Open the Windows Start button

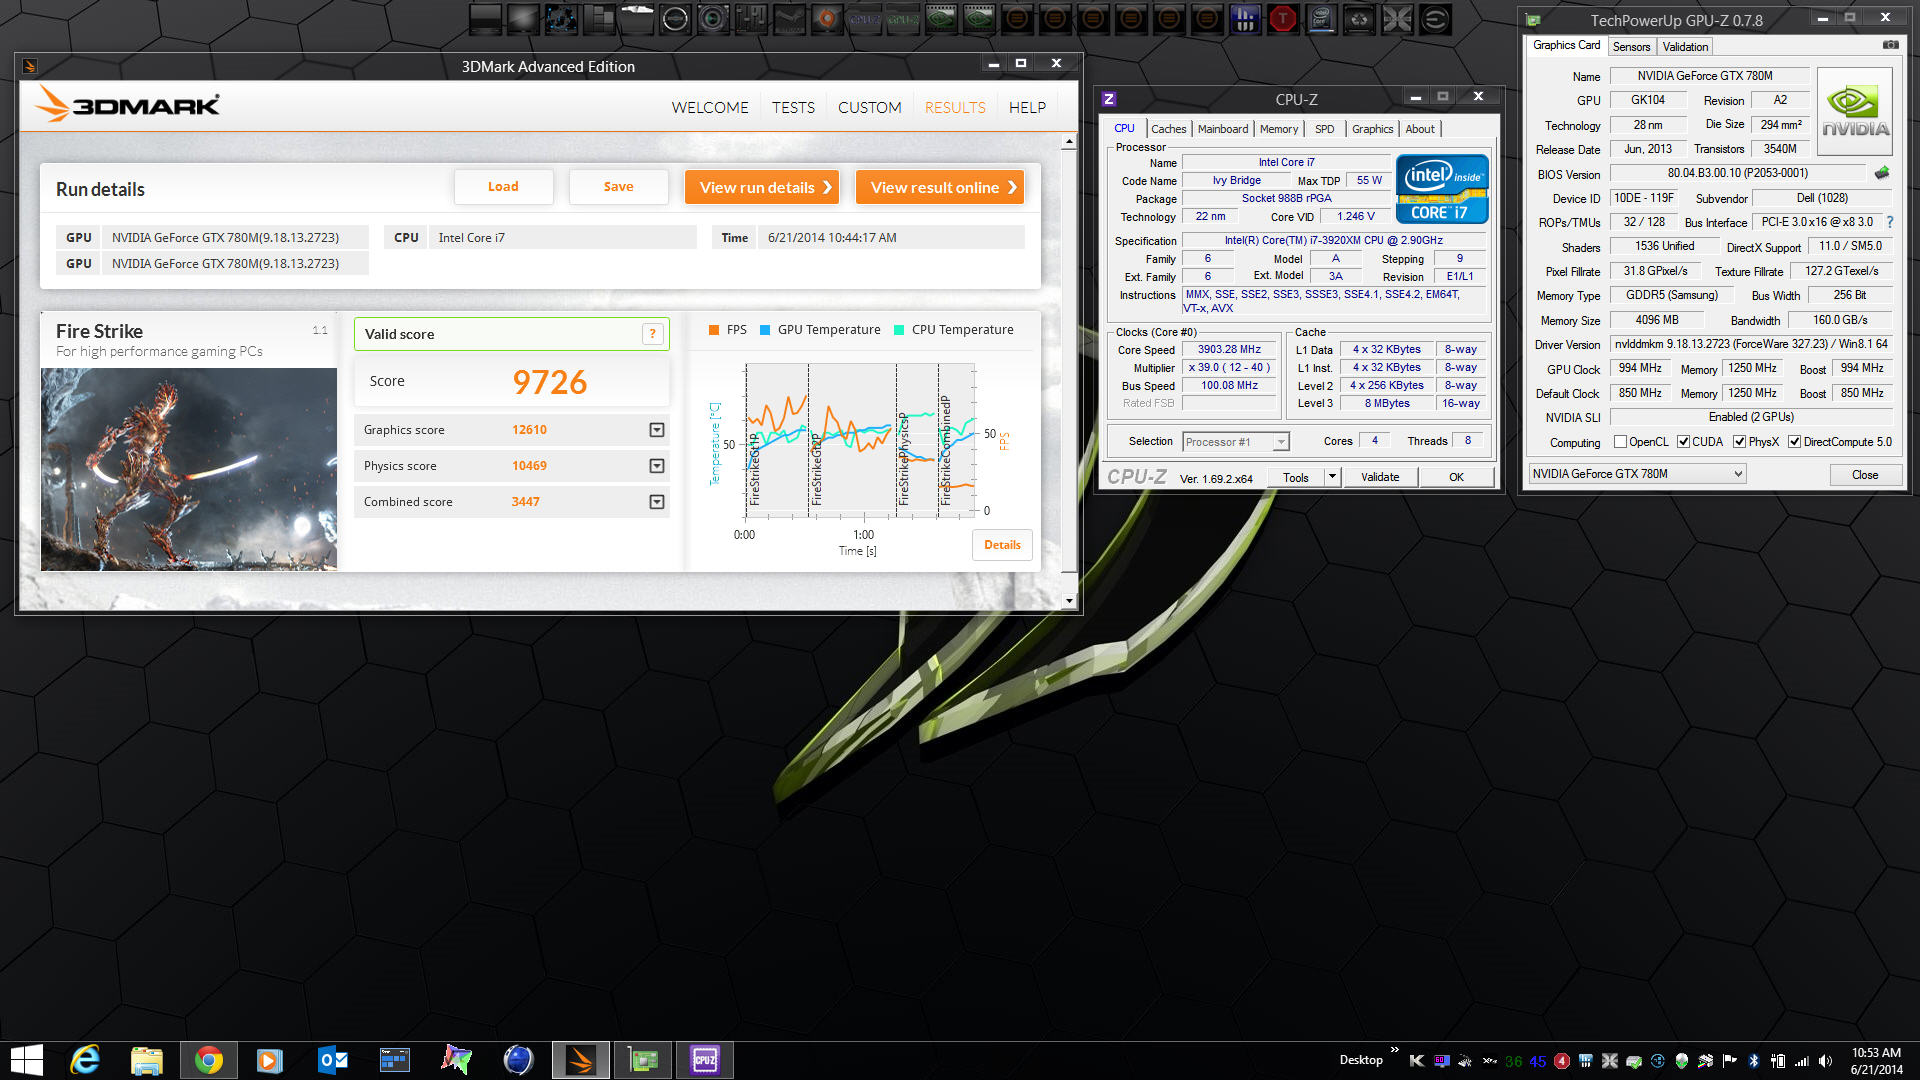tap(26, 1060)
